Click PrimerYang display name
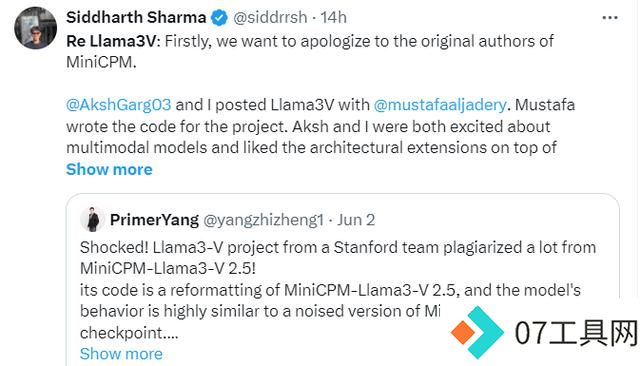Image resolution: width=640 pixels, height=366 pixels. (154, 220)
